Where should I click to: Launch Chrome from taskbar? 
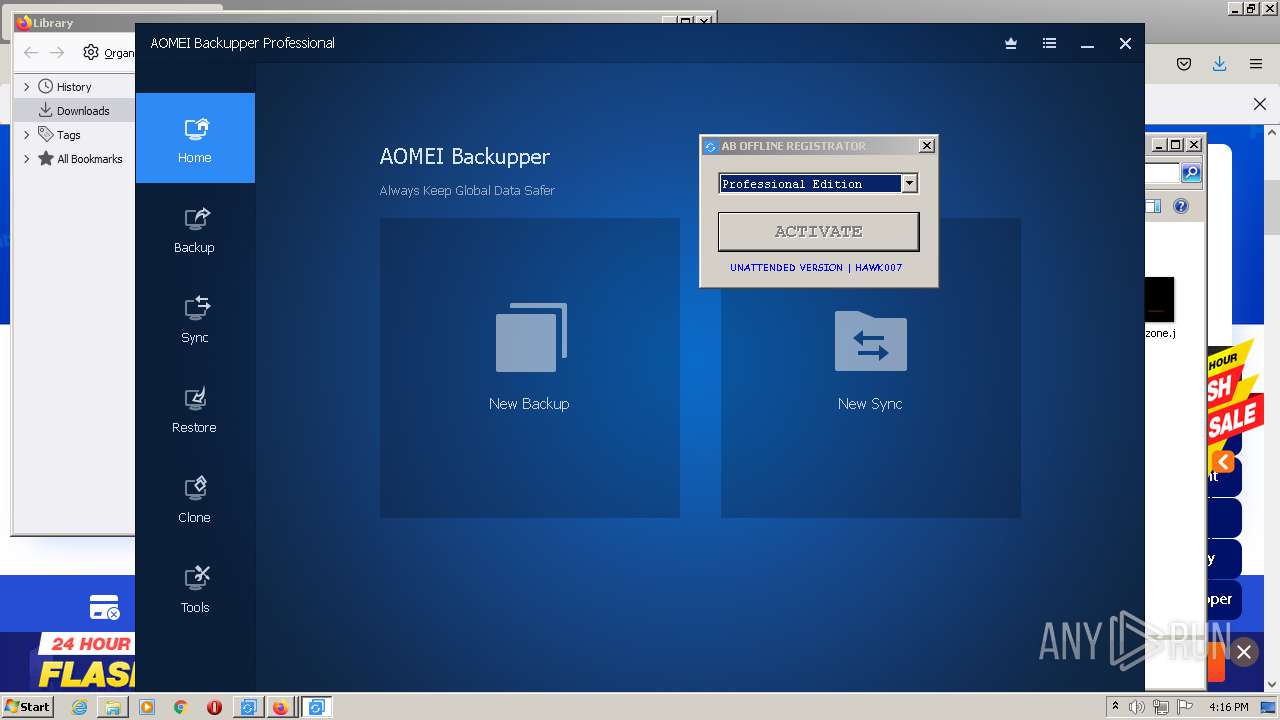(181, 707)
